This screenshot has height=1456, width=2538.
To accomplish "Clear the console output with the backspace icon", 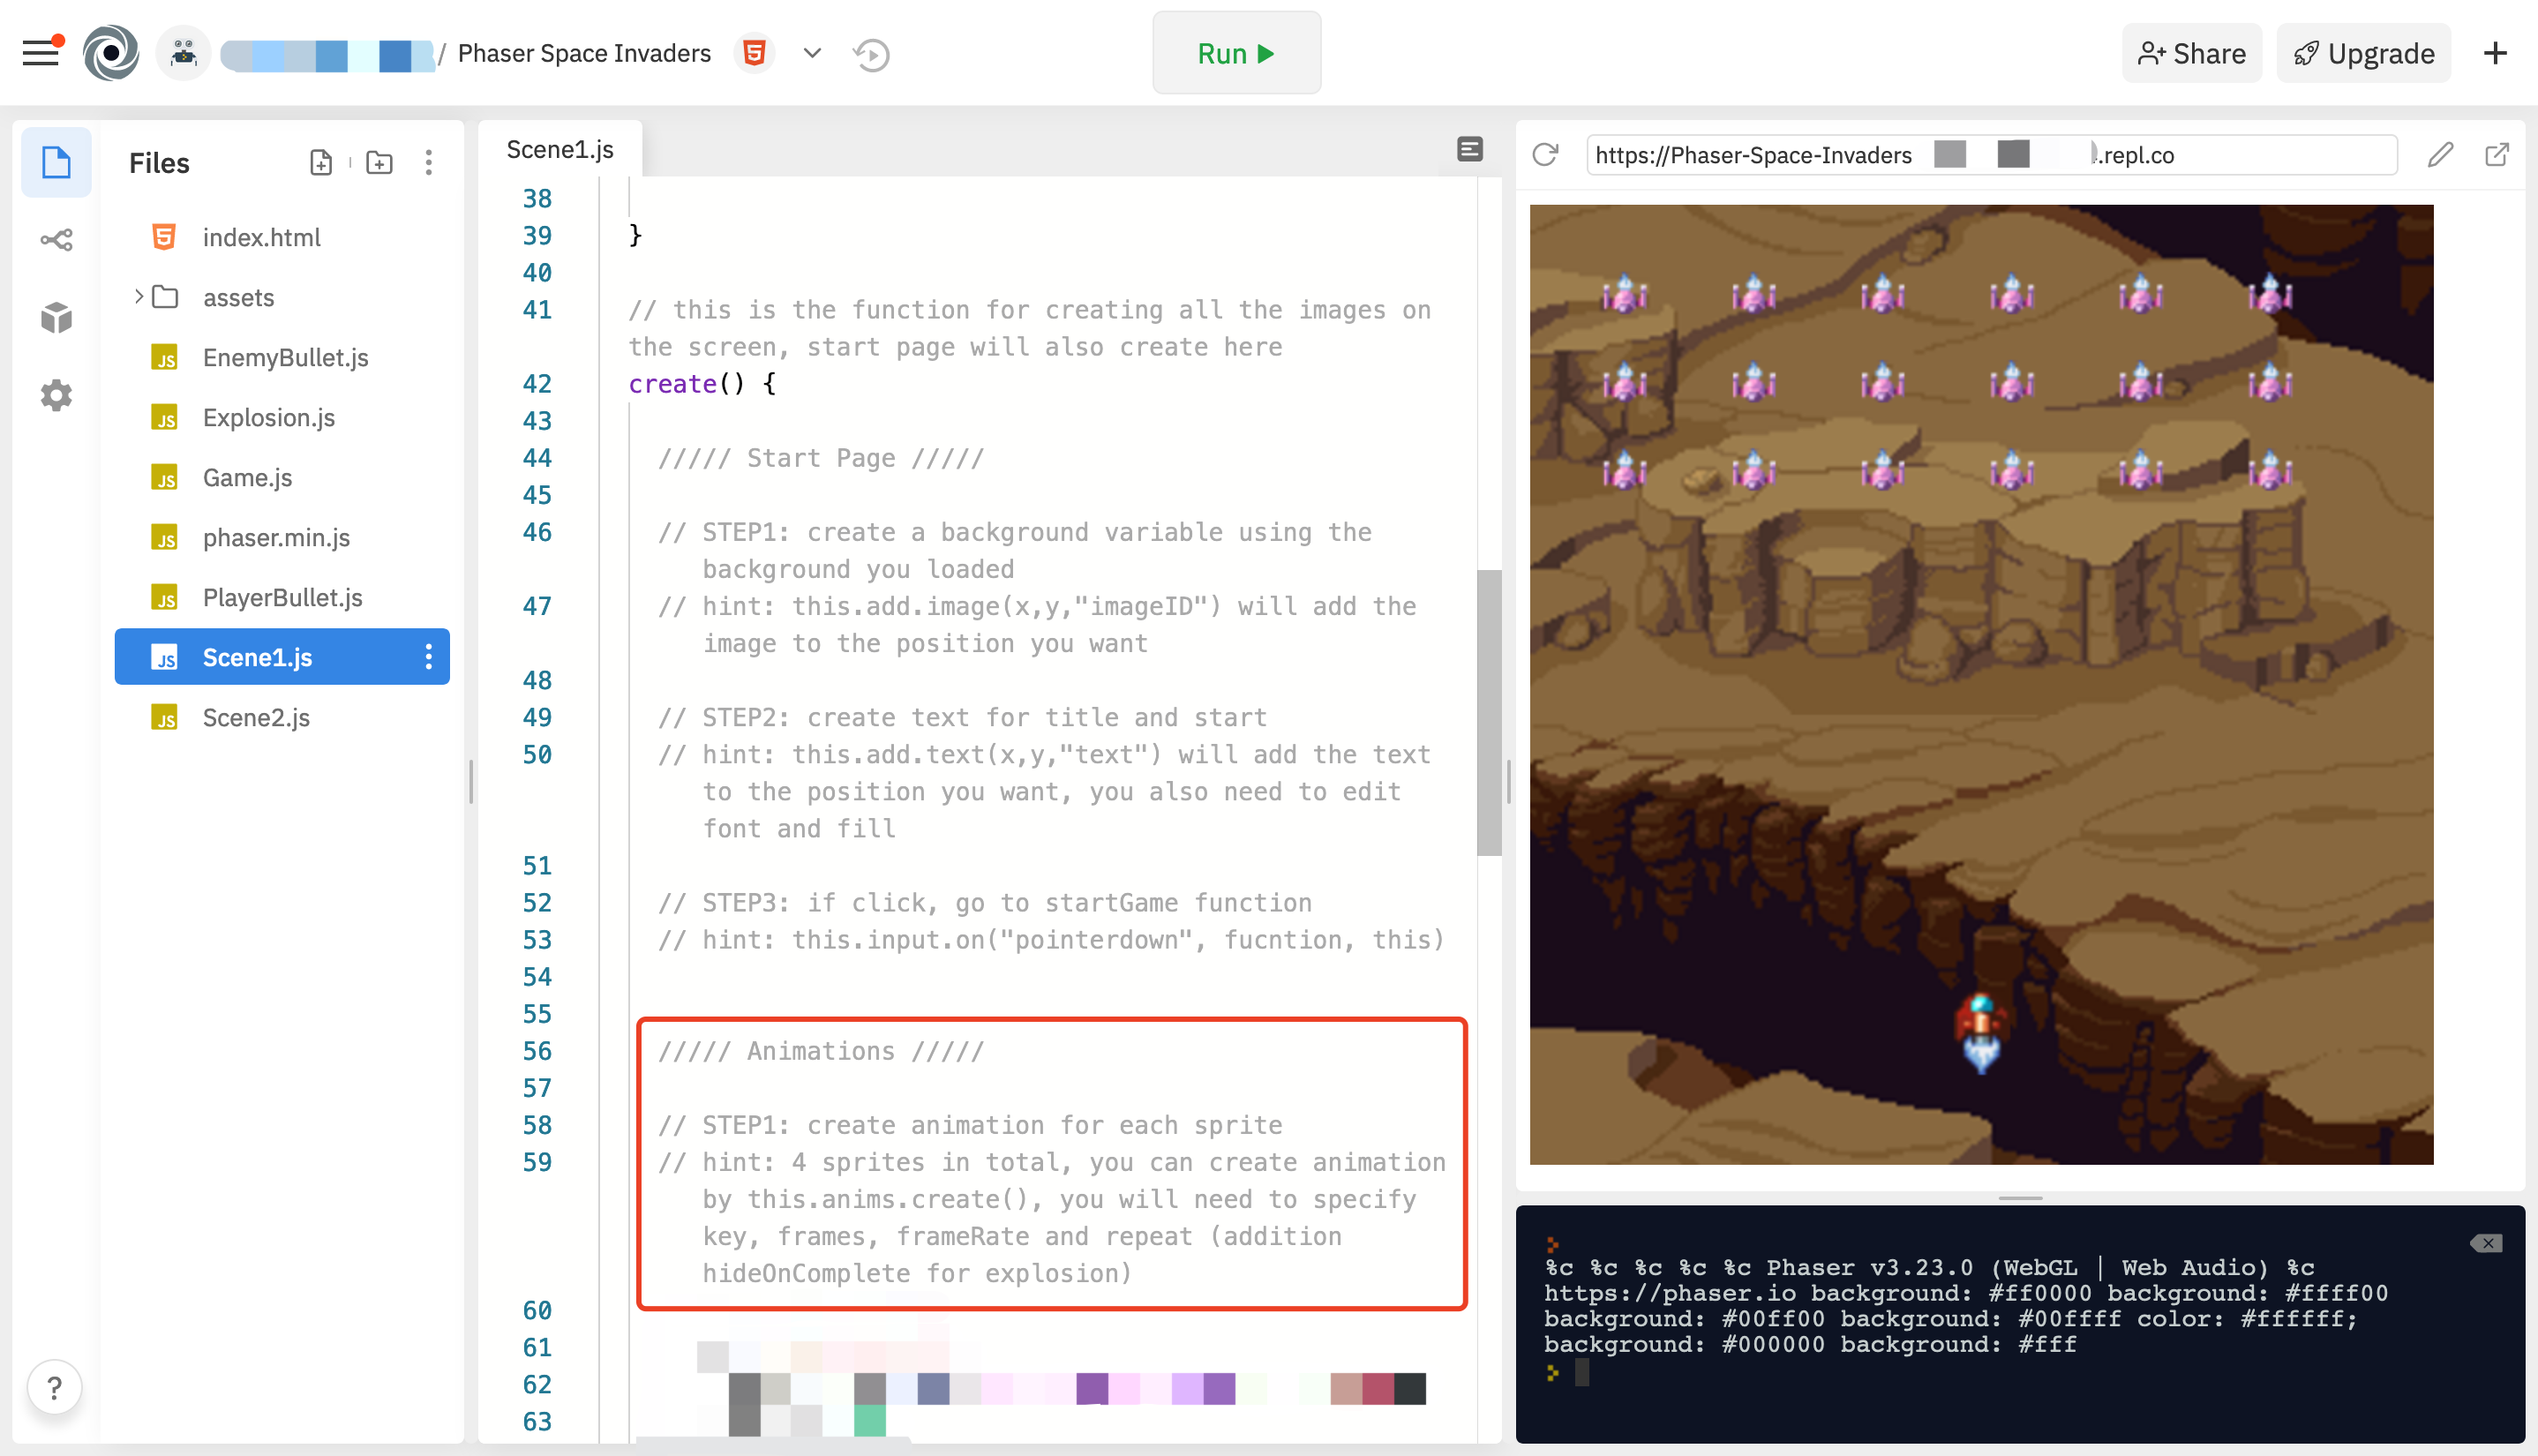I will 2486,1243.
